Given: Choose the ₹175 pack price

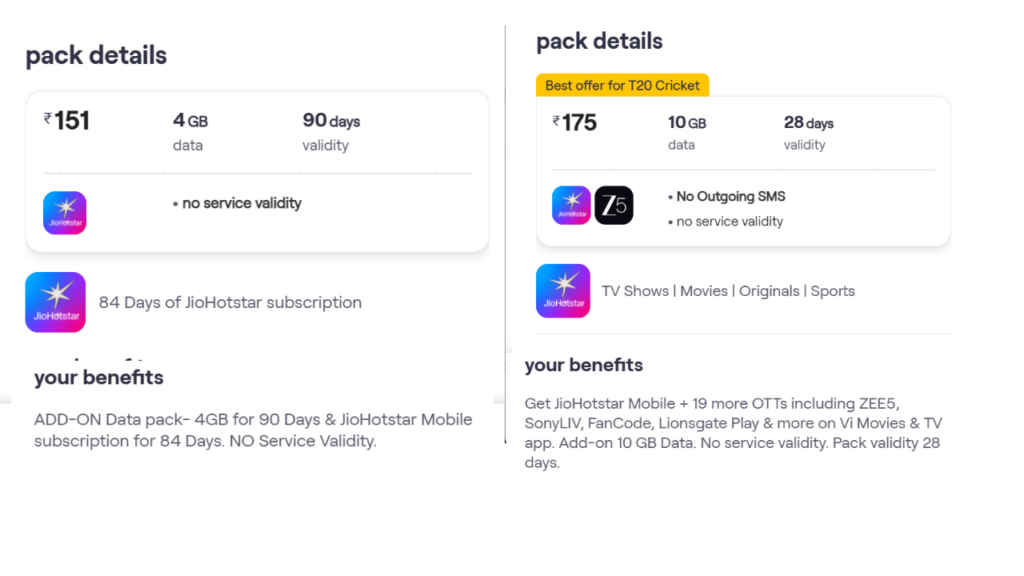Looking at the screenshot, I should 575,123.
